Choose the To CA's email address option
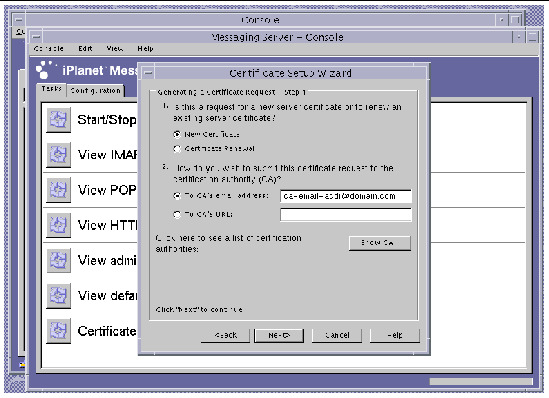 pos(177,196)
